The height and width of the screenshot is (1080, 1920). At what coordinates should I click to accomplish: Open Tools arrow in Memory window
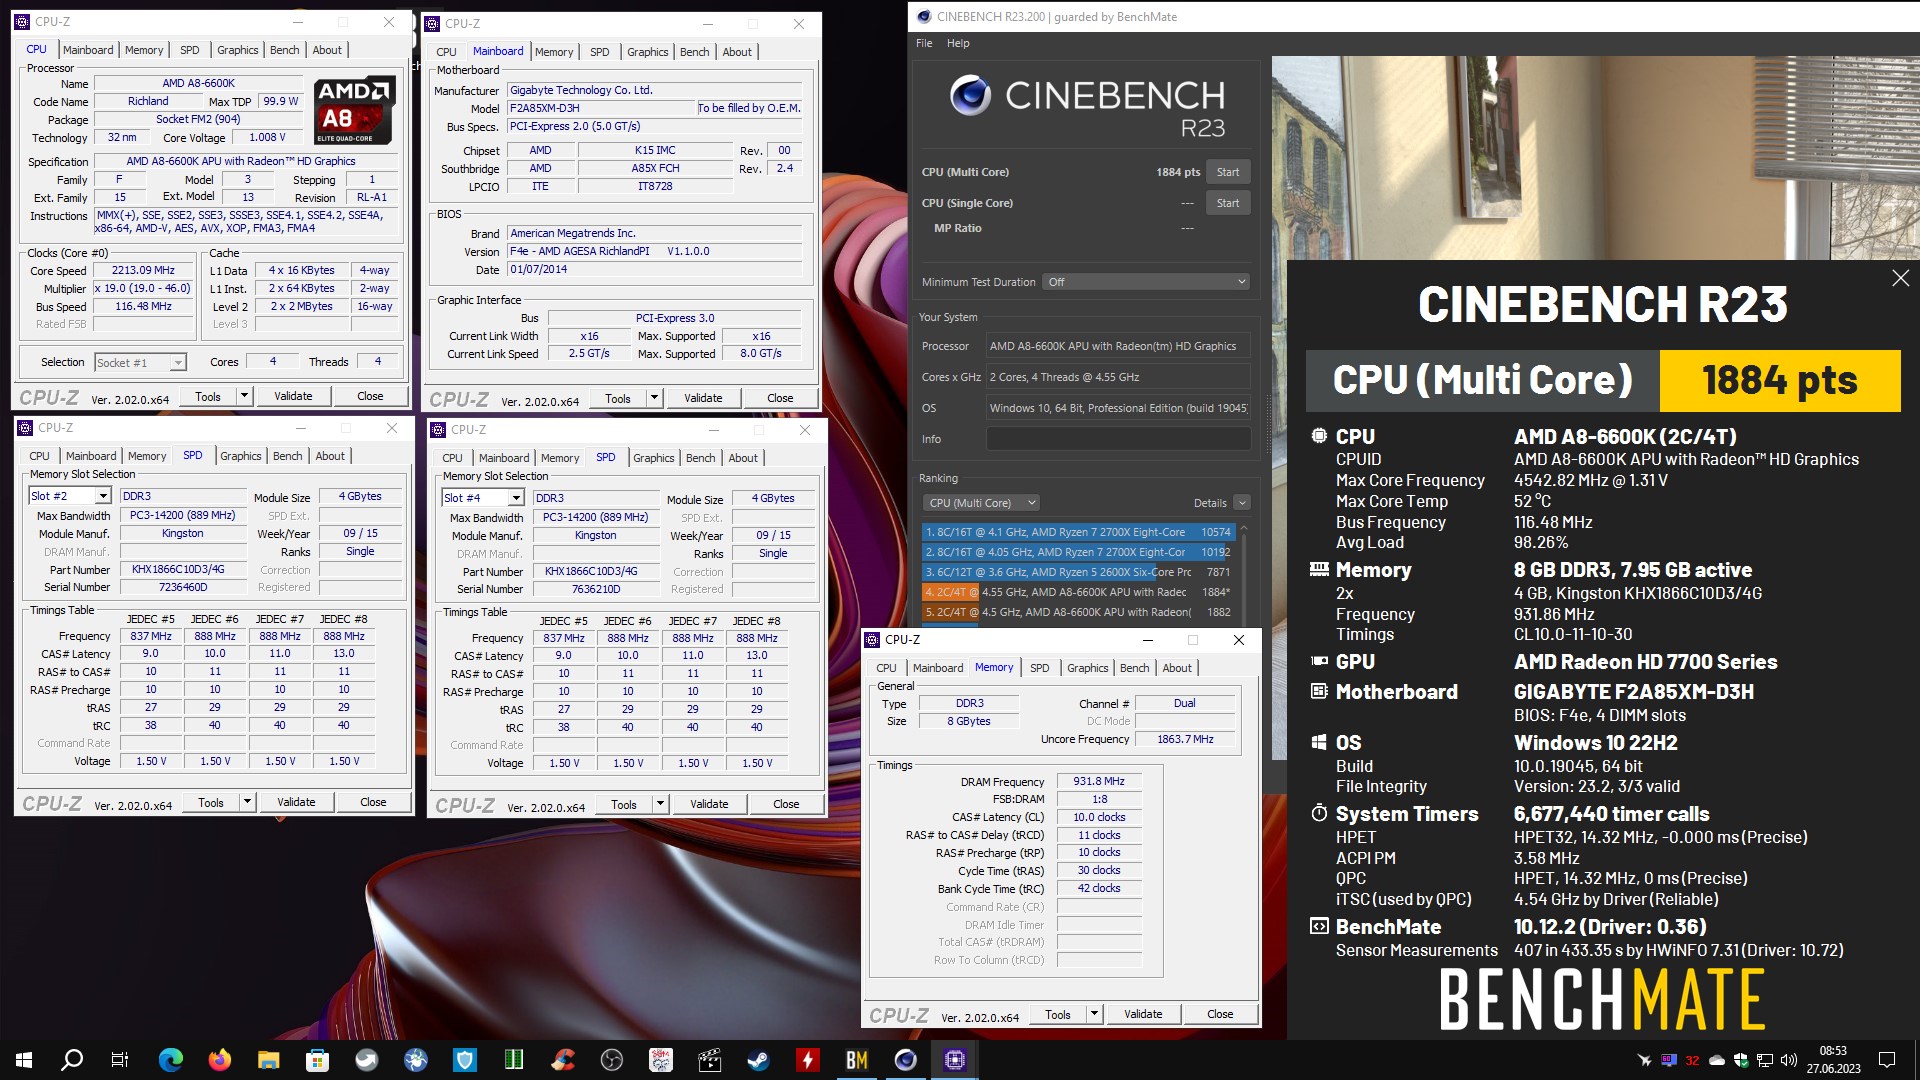click(1095, 1014)
